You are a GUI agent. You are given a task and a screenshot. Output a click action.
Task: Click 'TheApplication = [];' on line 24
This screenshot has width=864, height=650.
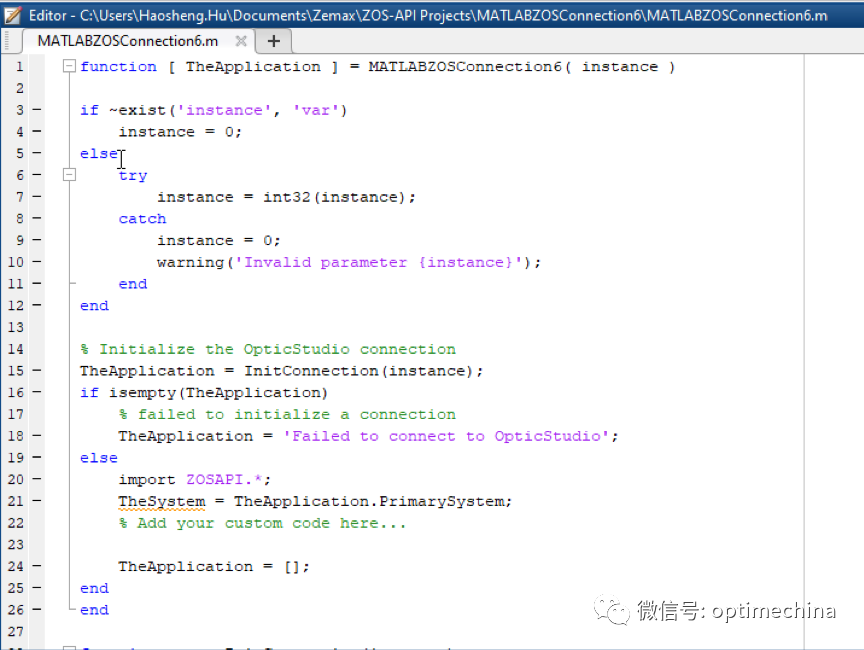pyautogui.click(x=214, y=567)
